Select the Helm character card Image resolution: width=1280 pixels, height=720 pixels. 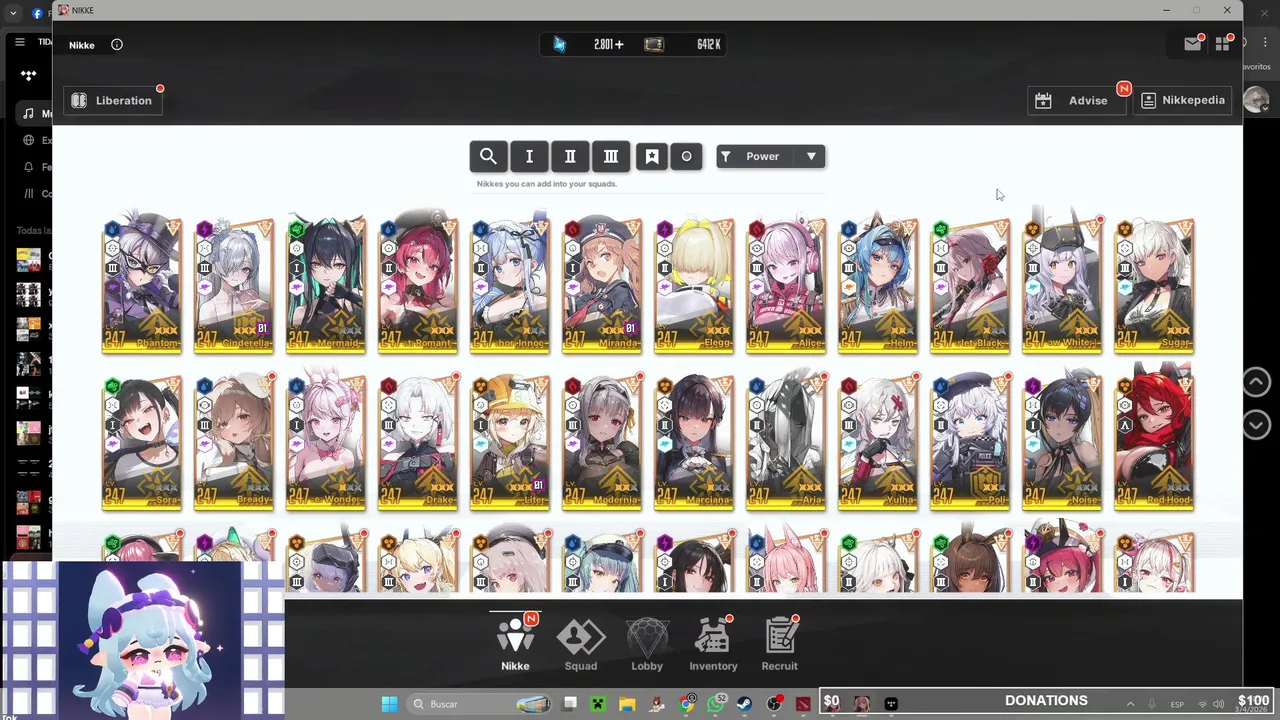(878, 285)
